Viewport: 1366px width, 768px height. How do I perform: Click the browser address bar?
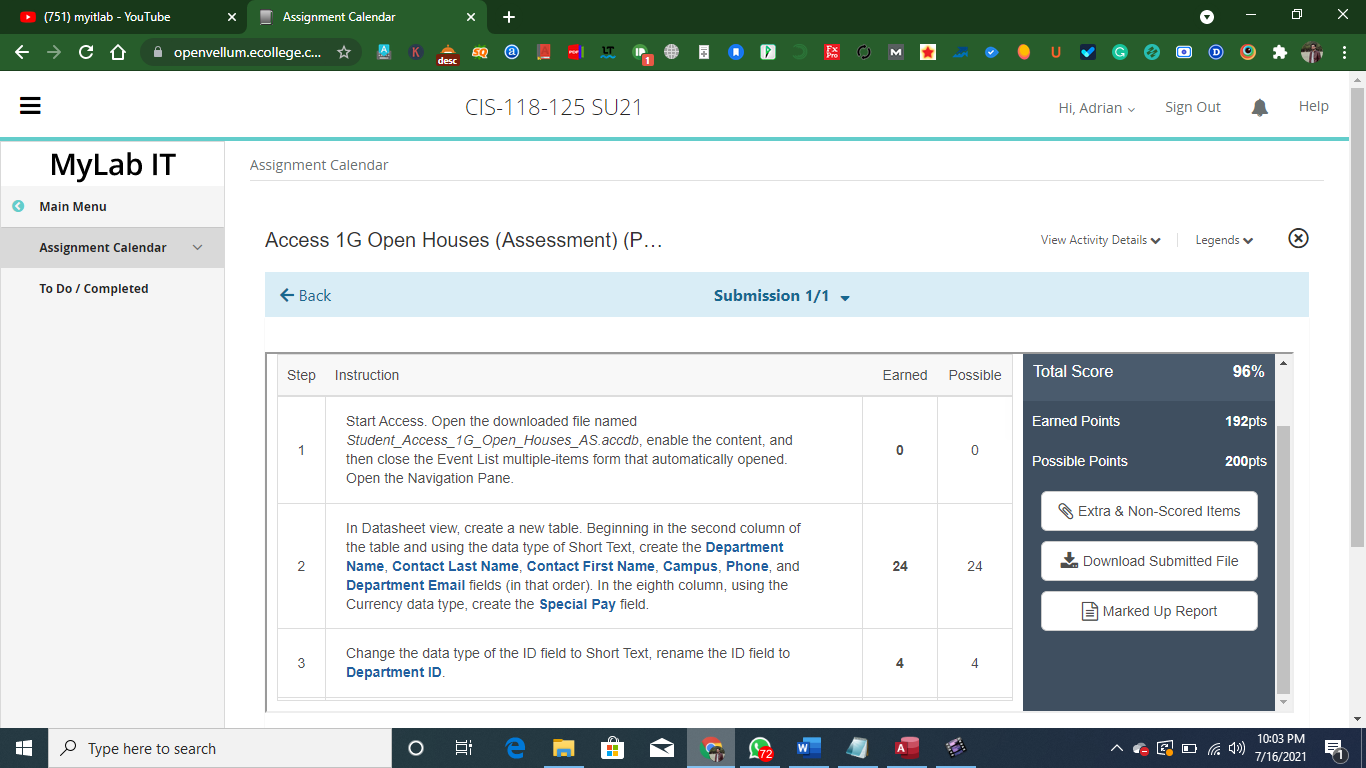(248, 52)
